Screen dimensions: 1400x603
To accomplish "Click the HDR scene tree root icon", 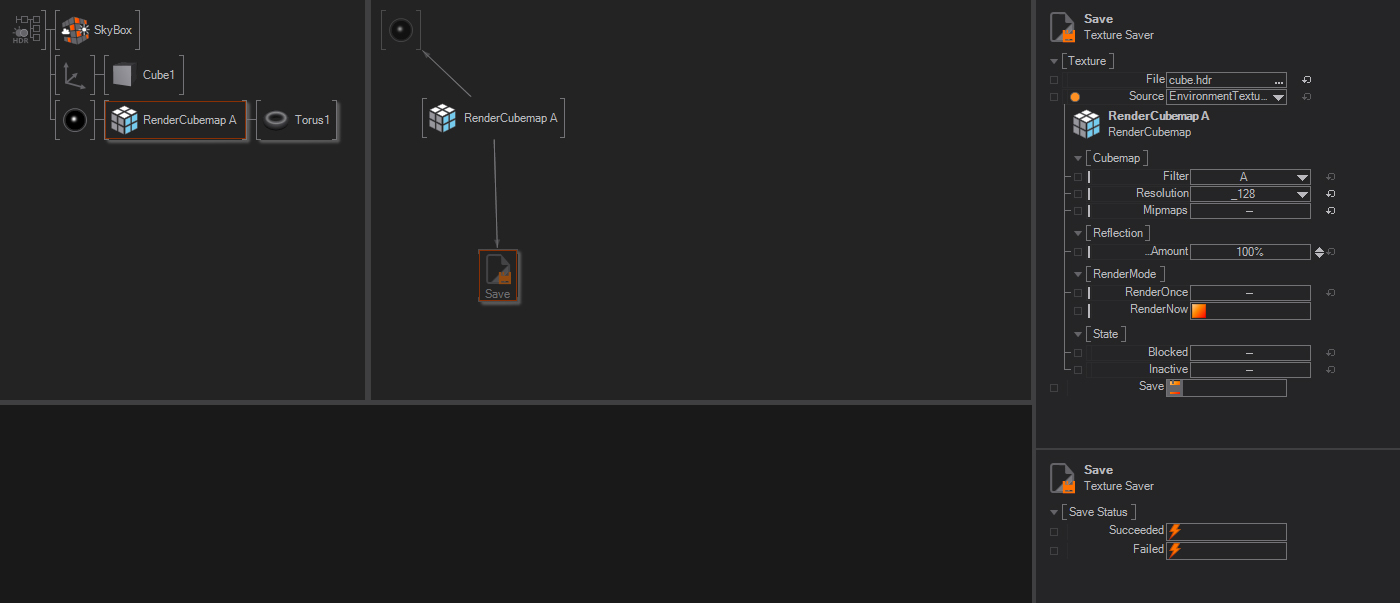I will click(x=27, y=30).
